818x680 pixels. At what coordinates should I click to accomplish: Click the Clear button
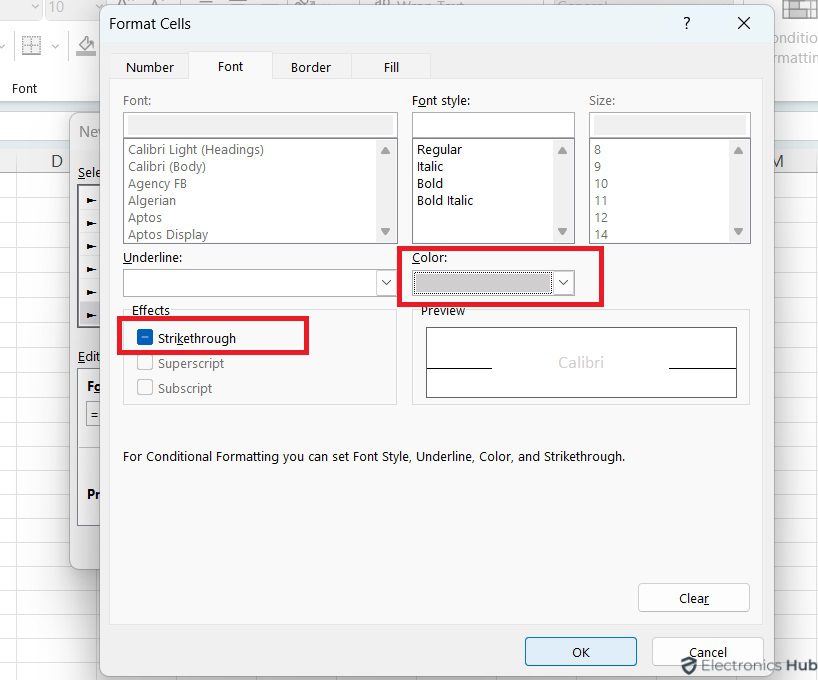point(693,598)
